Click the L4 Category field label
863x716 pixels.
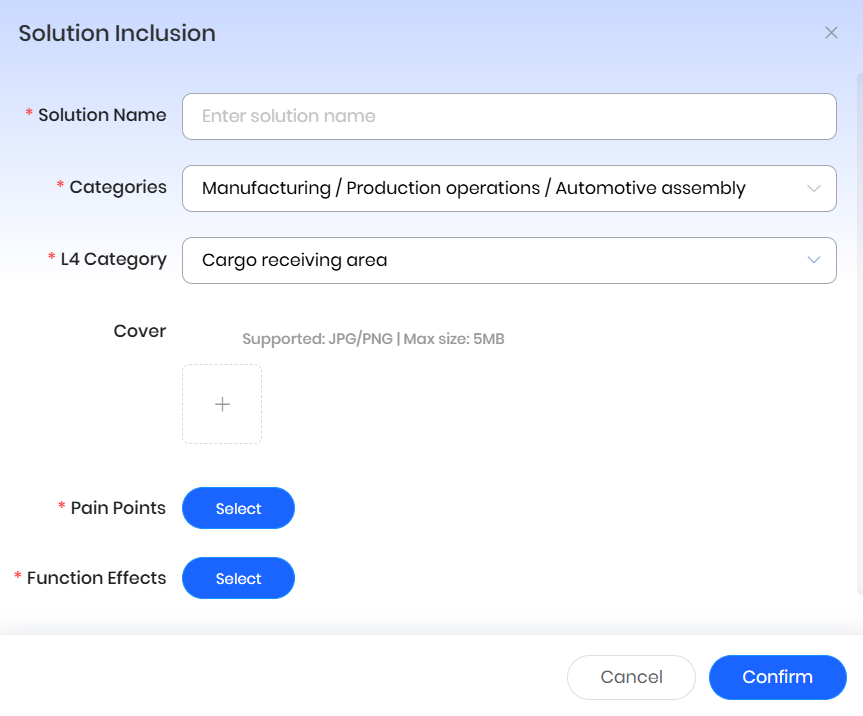click(x=113, y=259)
